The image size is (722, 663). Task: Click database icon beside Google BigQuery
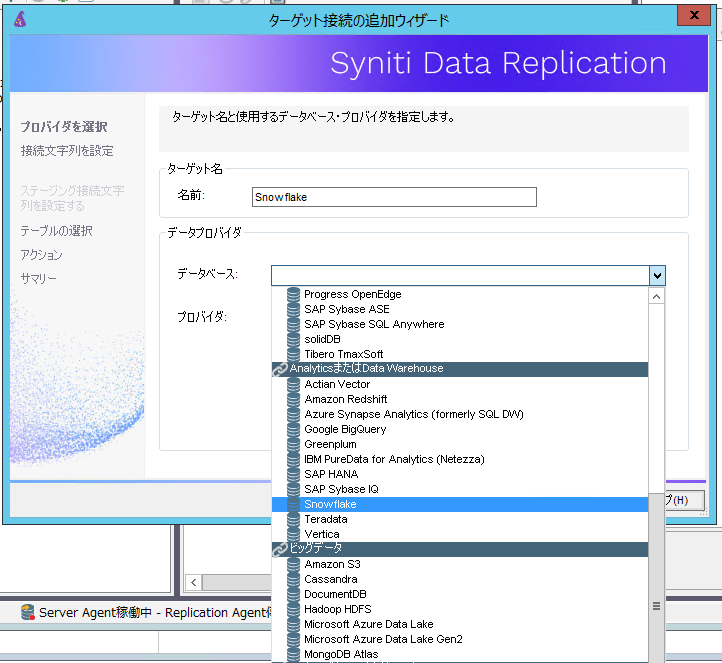[x=293, y=429]
